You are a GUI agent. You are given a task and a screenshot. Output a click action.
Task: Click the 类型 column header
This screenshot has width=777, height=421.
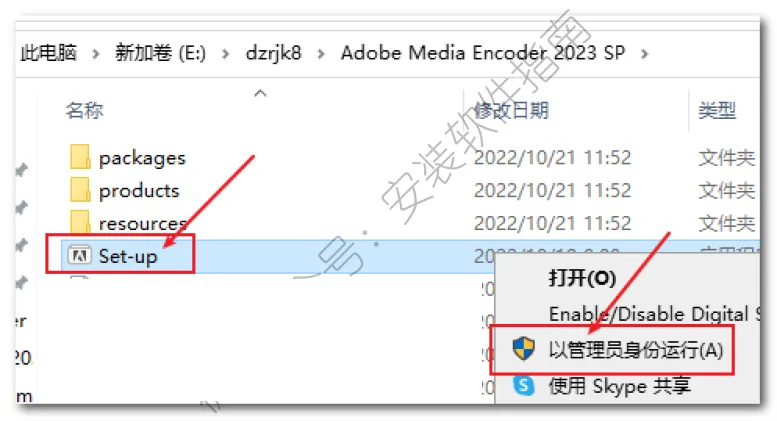coord(717,110)
